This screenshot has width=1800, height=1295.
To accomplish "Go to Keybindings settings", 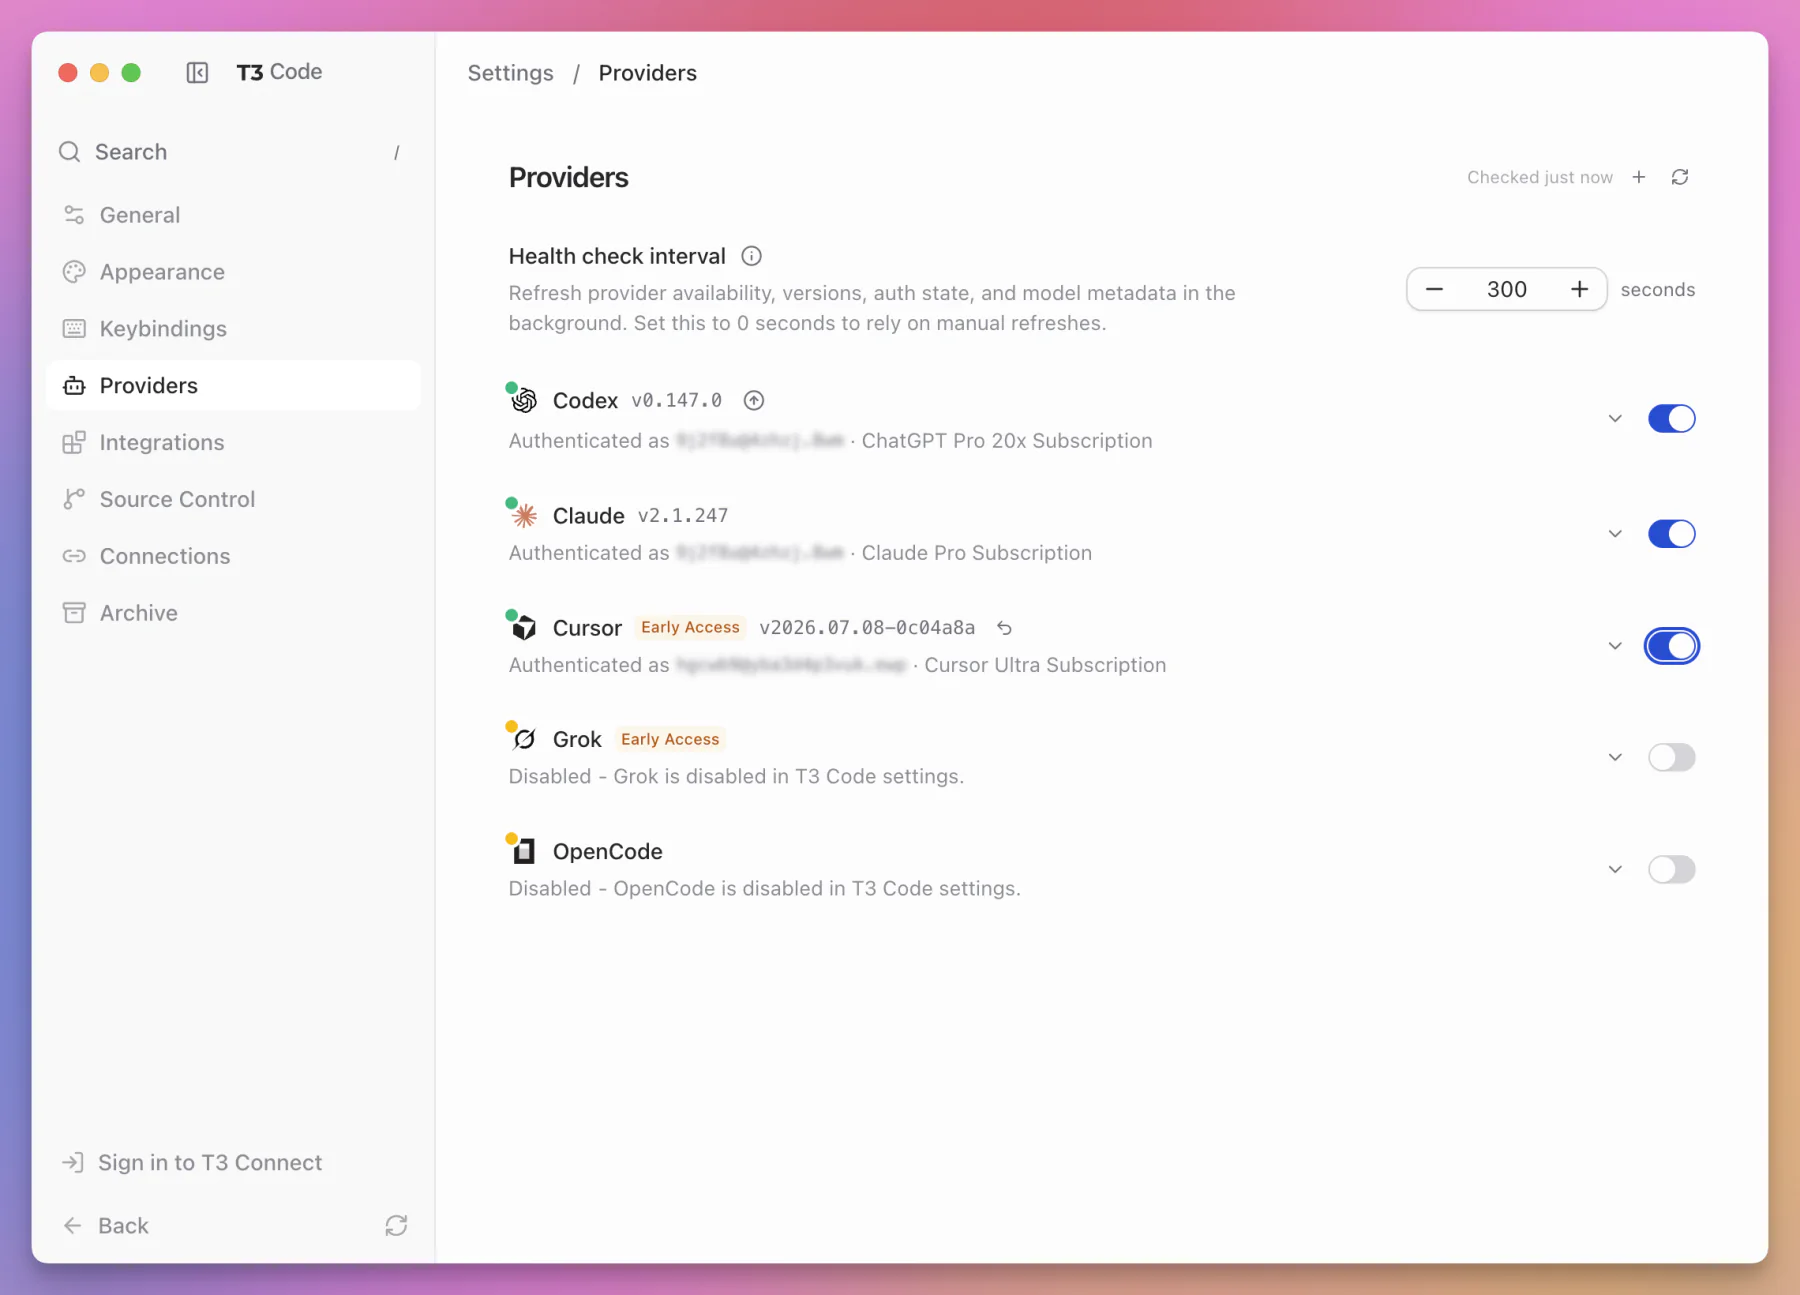I will pos(234,329).
